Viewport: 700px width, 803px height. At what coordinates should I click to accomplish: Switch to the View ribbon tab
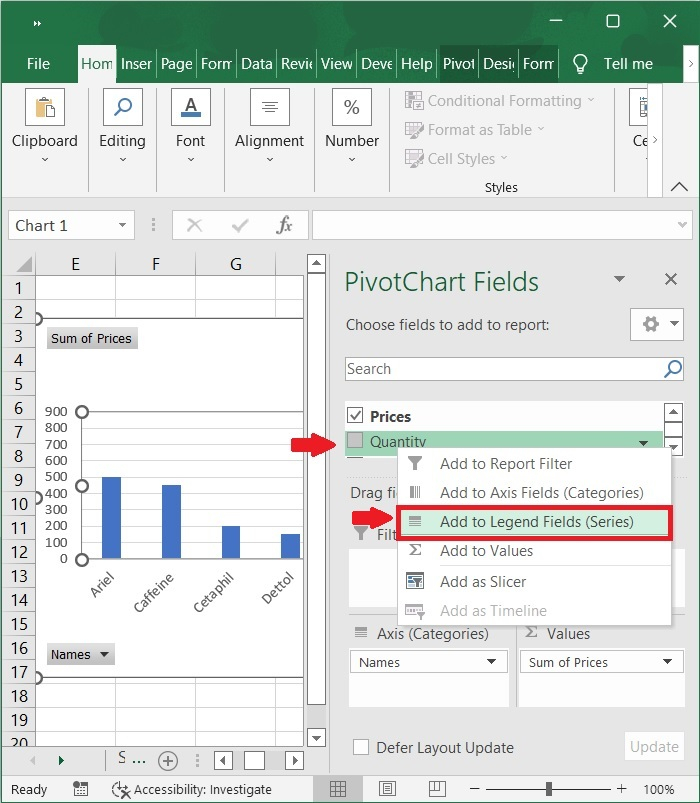336,64
